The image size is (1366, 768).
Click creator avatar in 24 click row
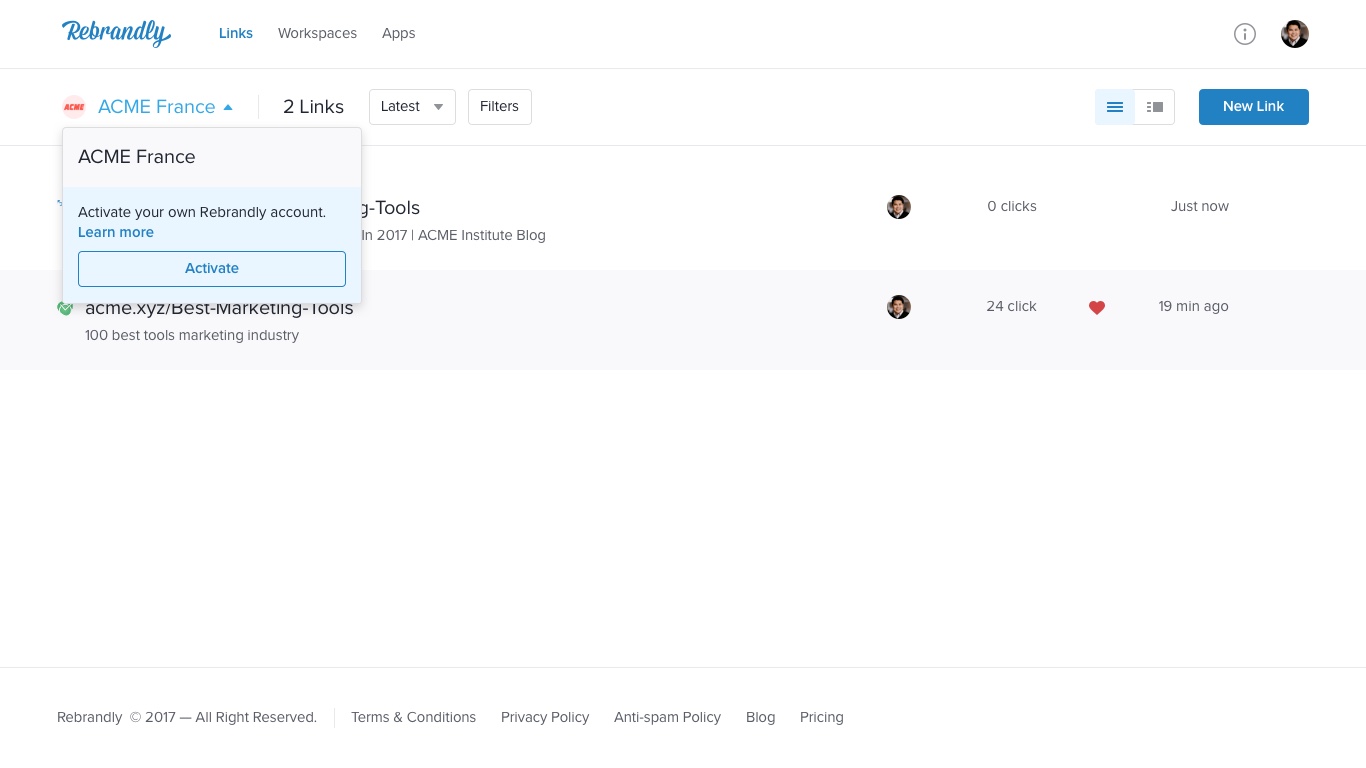899,307
